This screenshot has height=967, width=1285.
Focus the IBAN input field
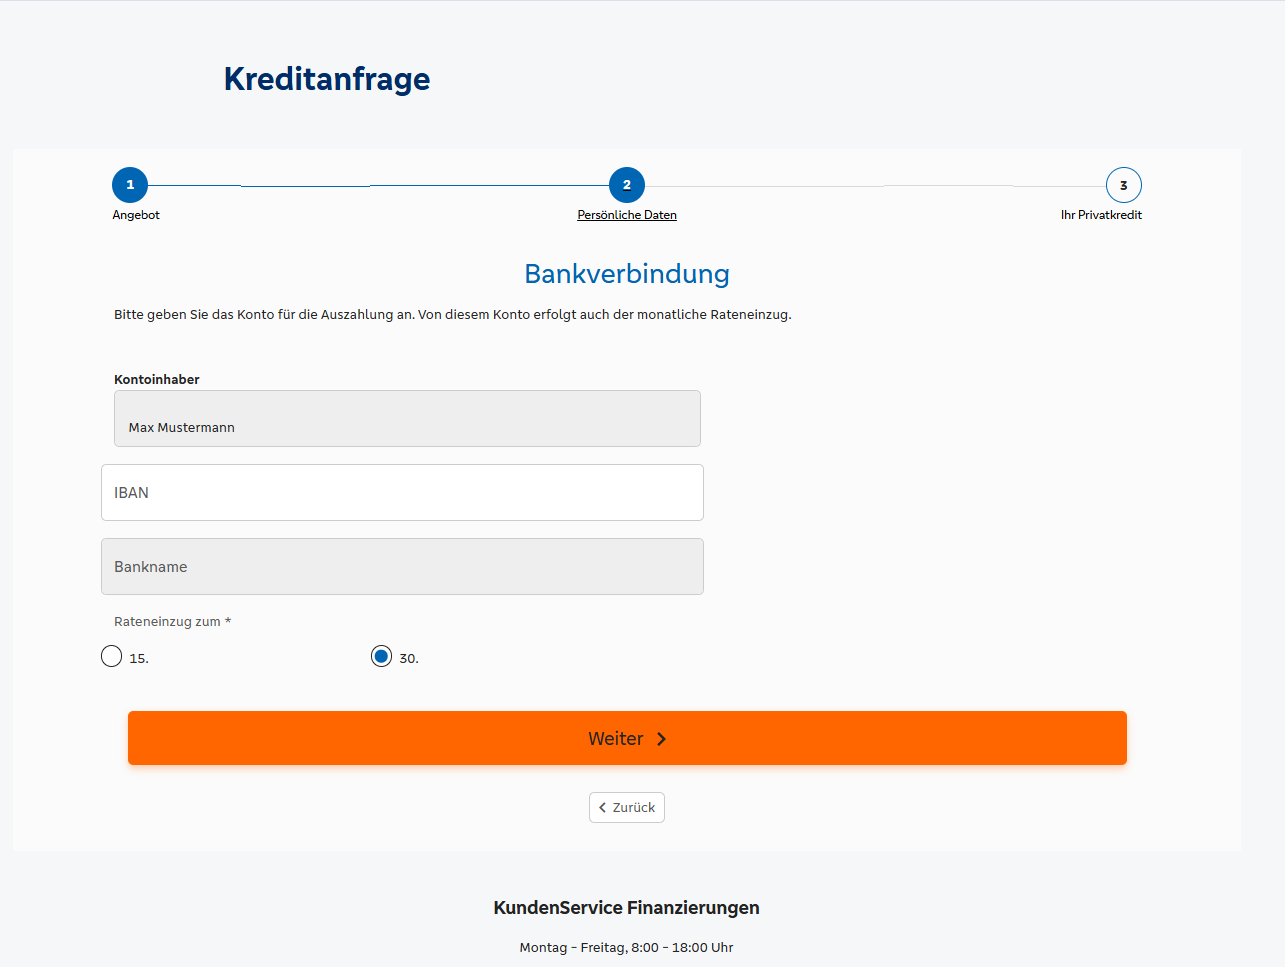(x=402, y=493)
